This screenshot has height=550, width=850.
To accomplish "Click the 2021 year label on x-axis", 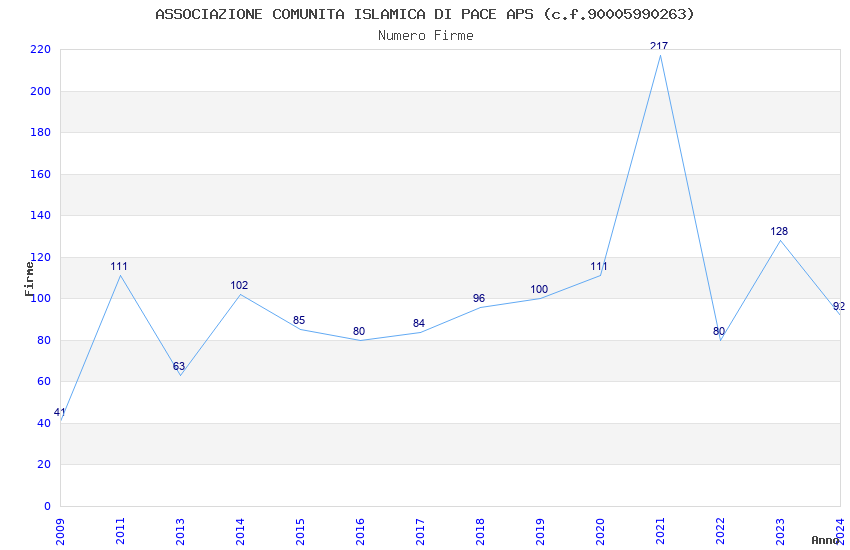I will click(660, 532).
